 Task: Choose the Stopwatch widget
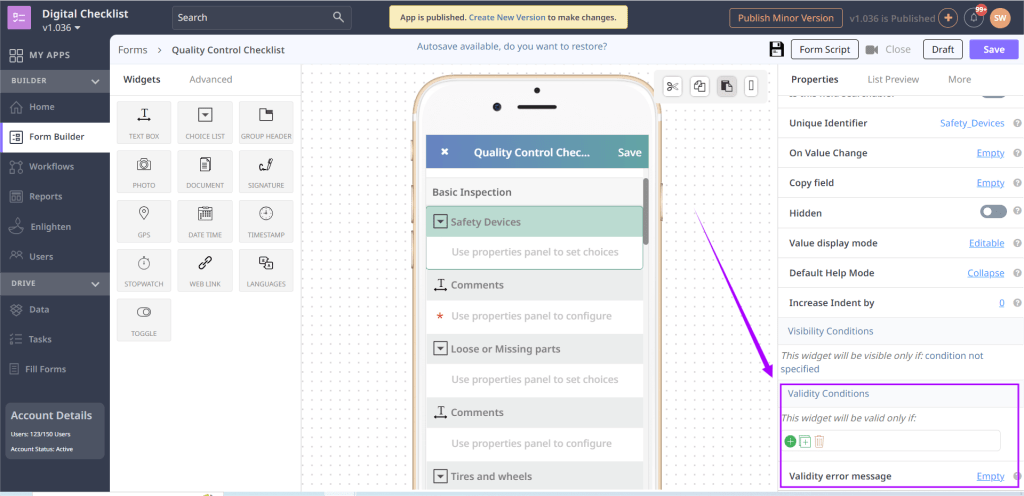(144, 268)
